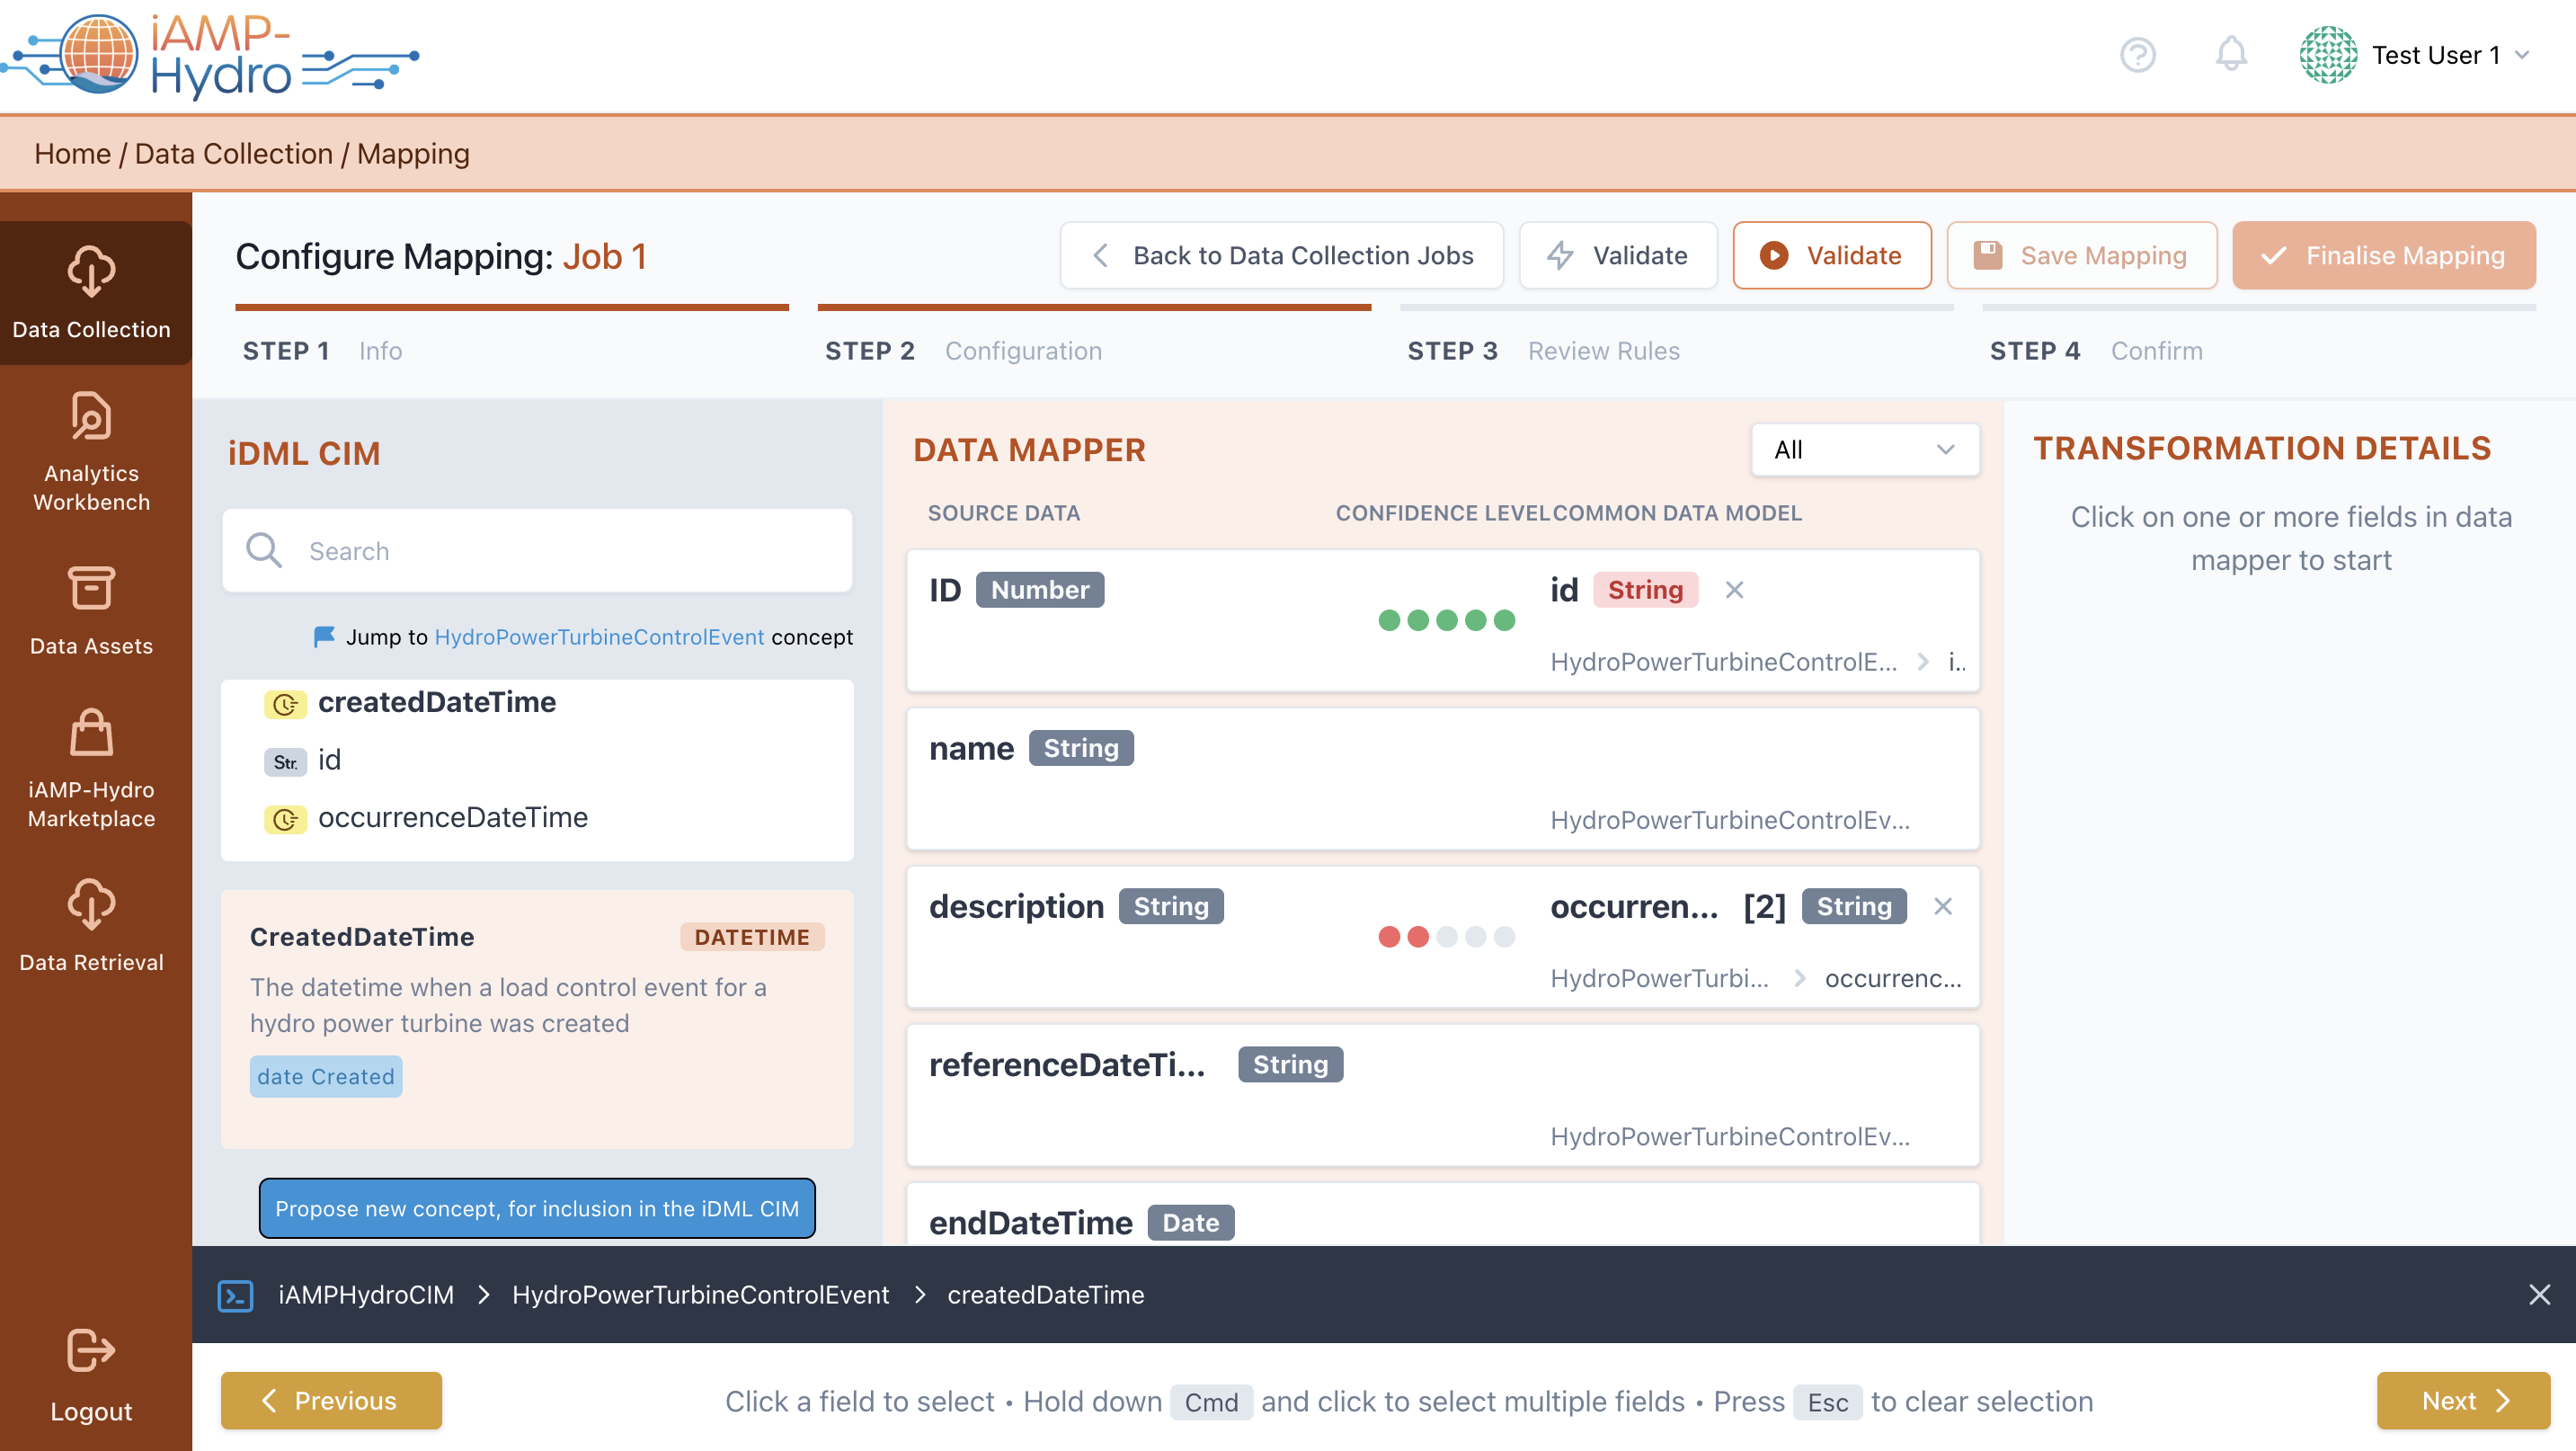Image resolution: width=2576 pixels, height=1451 pixels.
Task: Click the Logout icon
Action: [x=91, y=1350]
